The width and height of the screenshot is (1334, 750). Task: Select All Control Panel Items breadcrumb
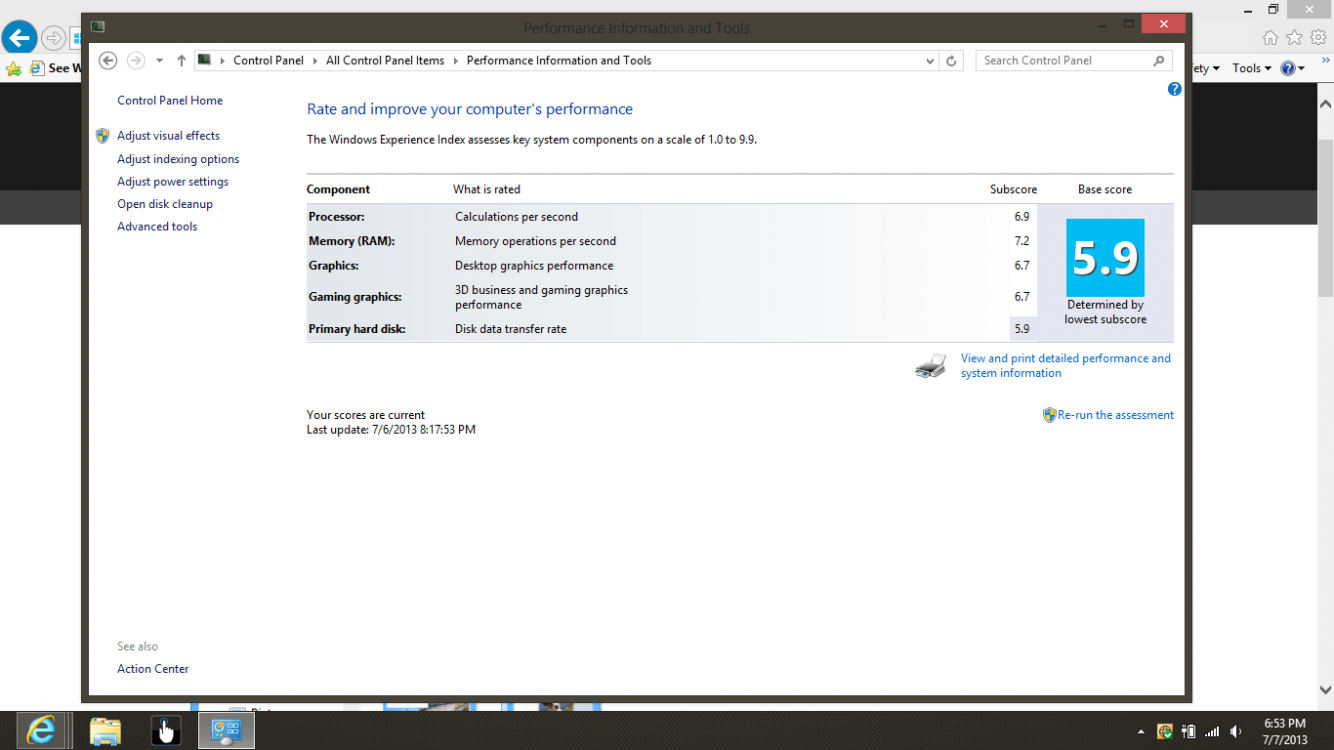(x=385, y=60)
